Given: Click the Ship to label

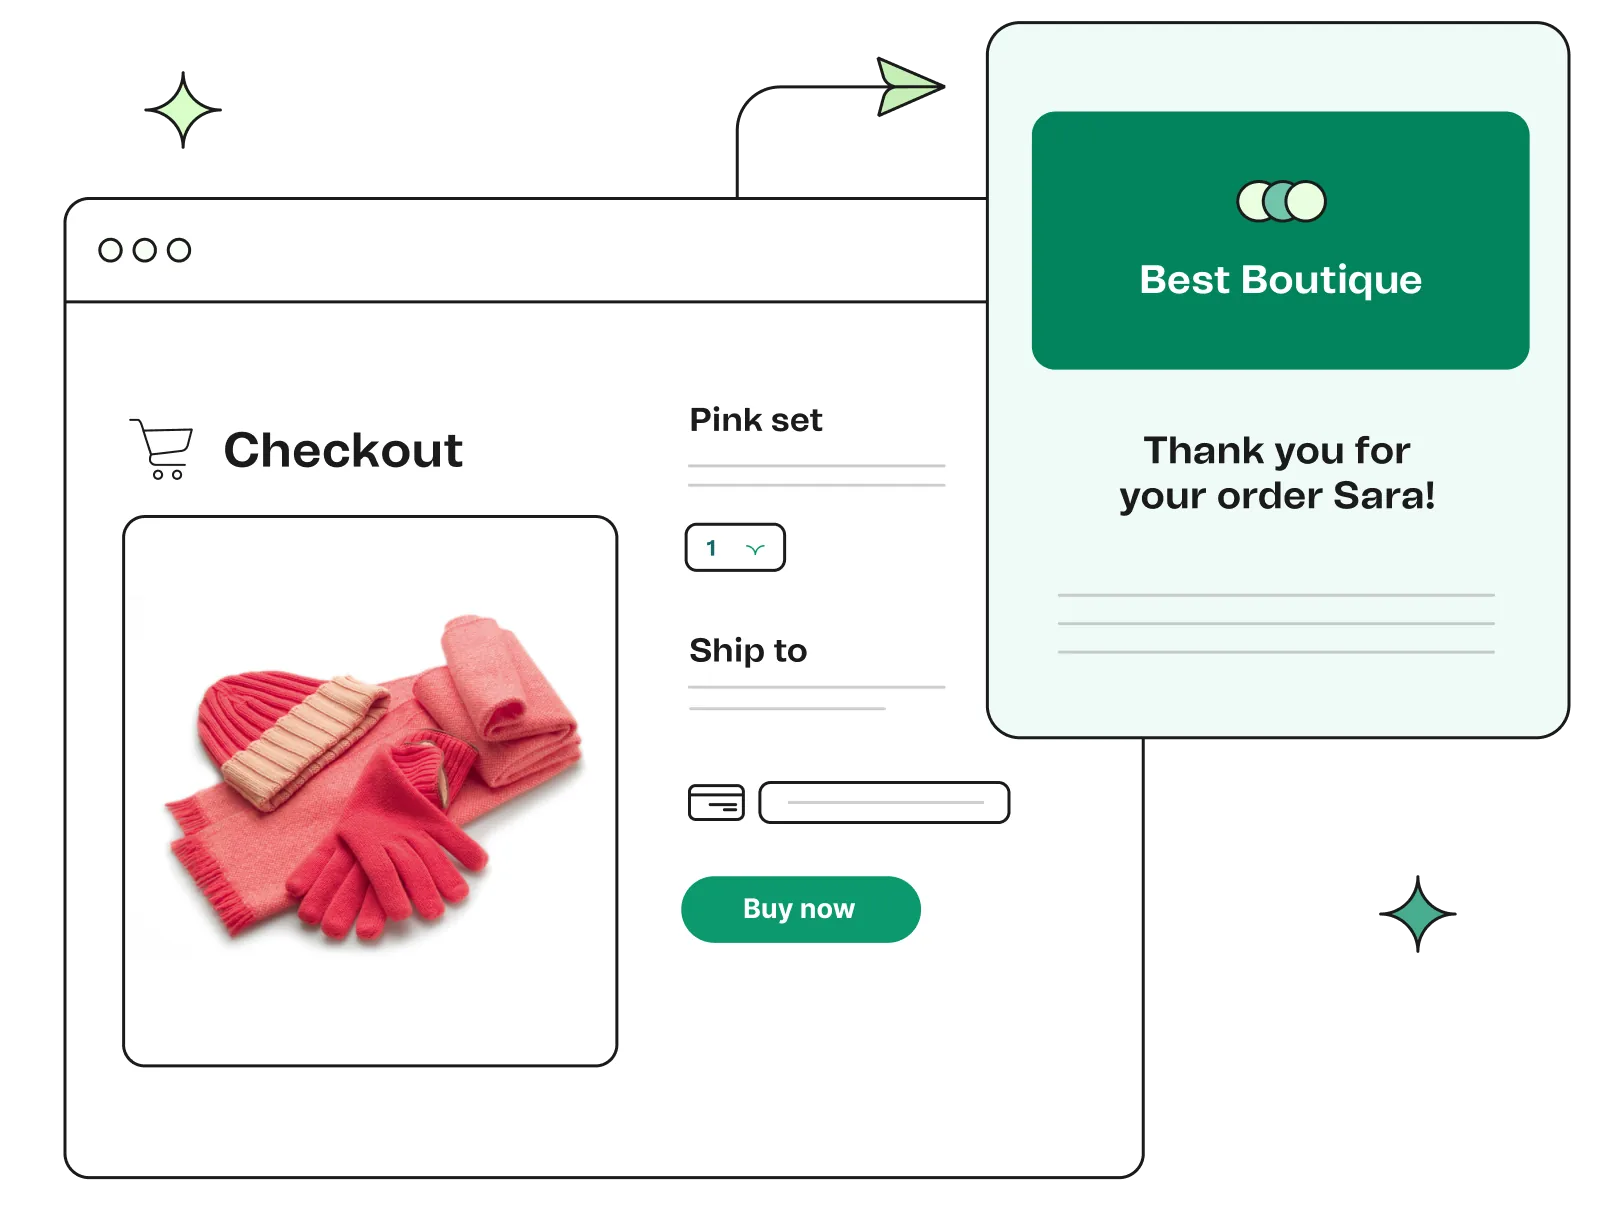Looking at the screenshot, I should (x=748, y=651).
